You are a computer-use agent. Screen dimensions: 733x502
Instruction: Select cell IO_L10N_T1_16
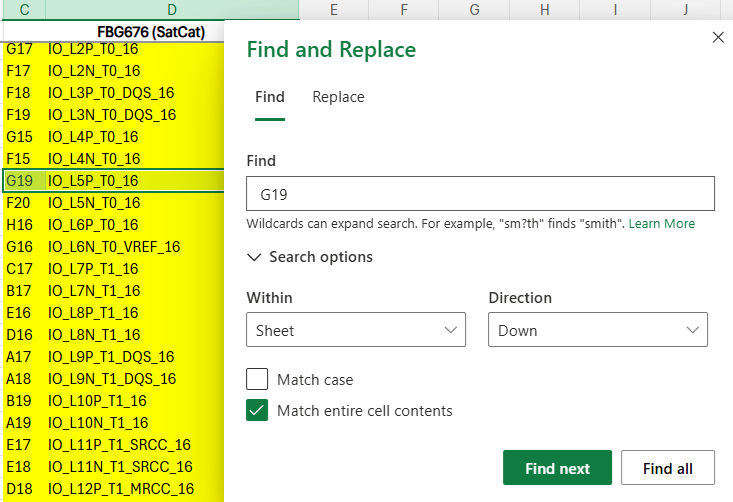135,422
